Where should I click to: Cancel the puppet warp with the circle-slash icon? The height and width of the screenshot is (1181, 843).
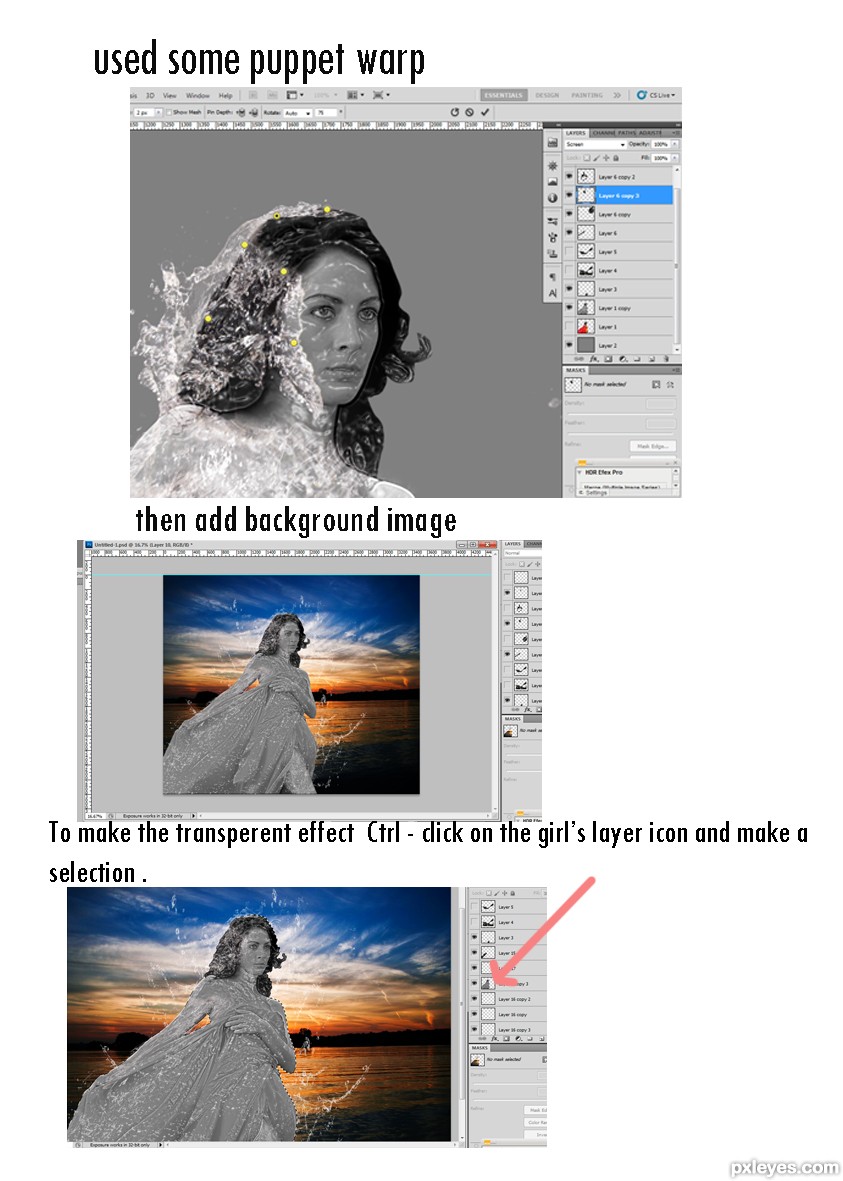coord(469,112)
